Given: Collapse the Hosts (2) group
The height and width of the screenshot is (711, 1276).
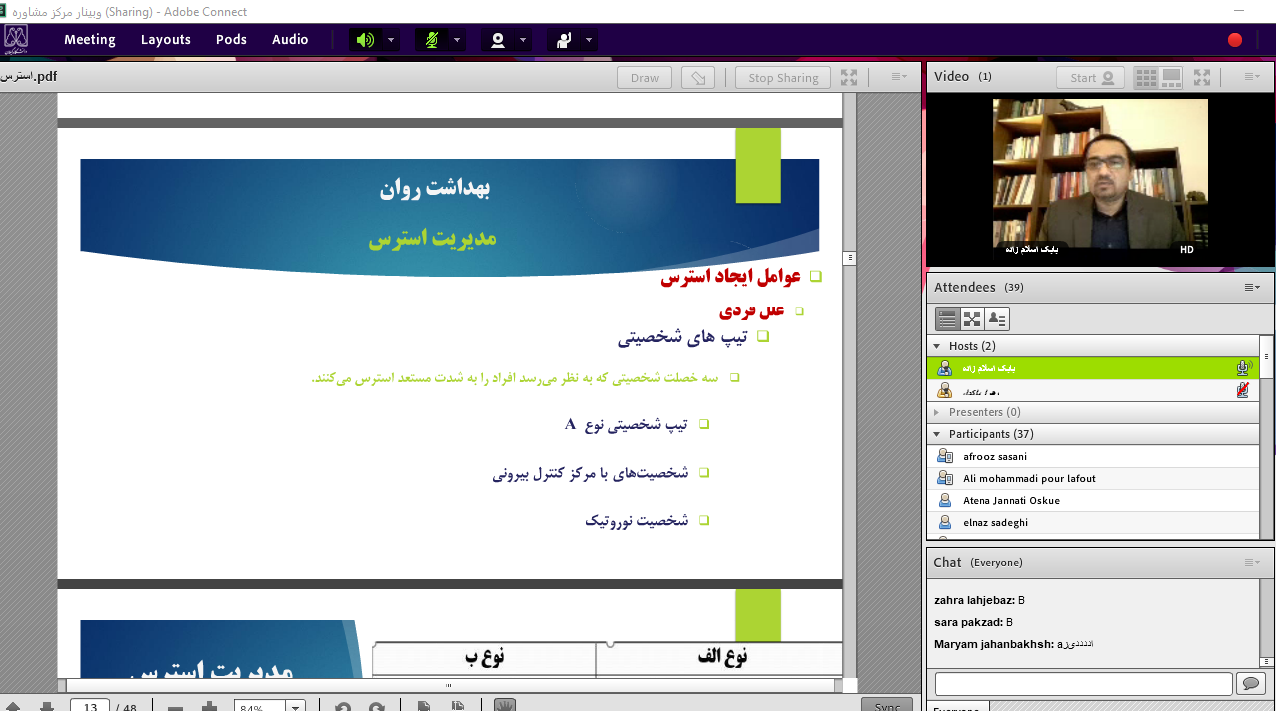Looking at the screenshot, I should click(x=937, y=346).
